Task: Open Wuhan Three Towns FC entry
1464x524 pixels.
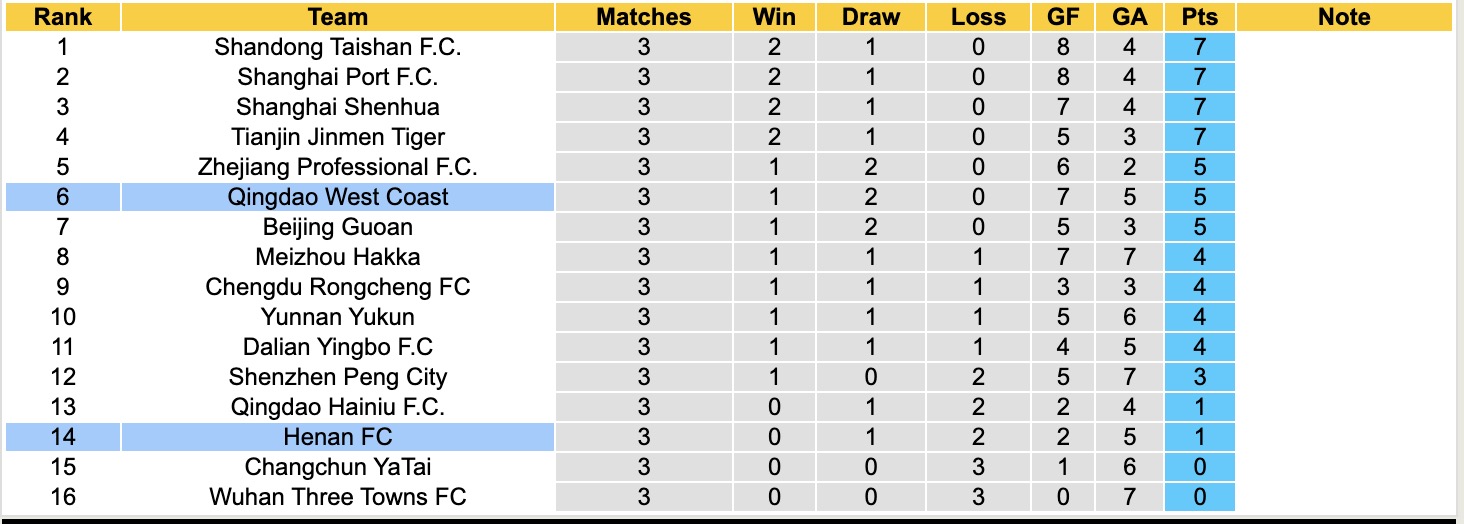Action: [x=338, y=497]
